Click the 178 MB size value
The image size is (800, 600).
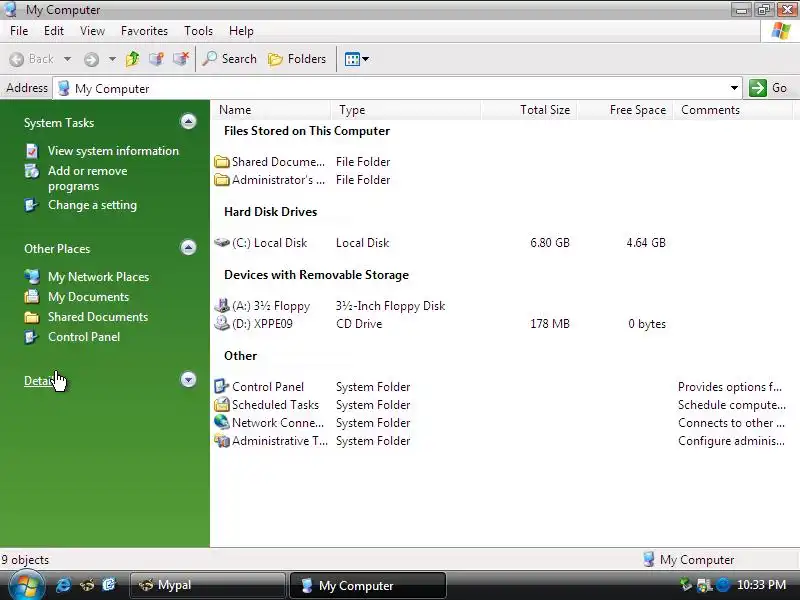pyautogui.click(x=550, y=324)
